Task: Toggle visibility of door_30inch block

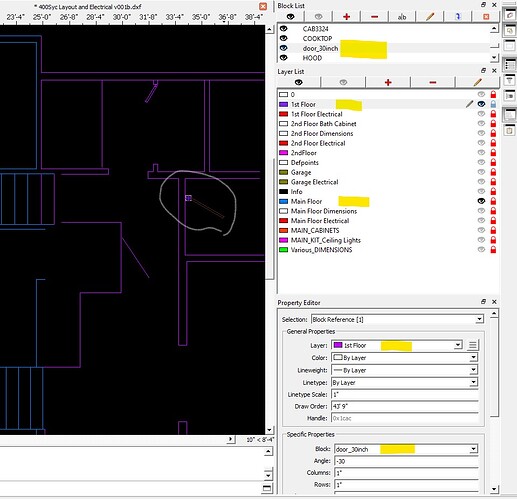Action: point(284,48)
